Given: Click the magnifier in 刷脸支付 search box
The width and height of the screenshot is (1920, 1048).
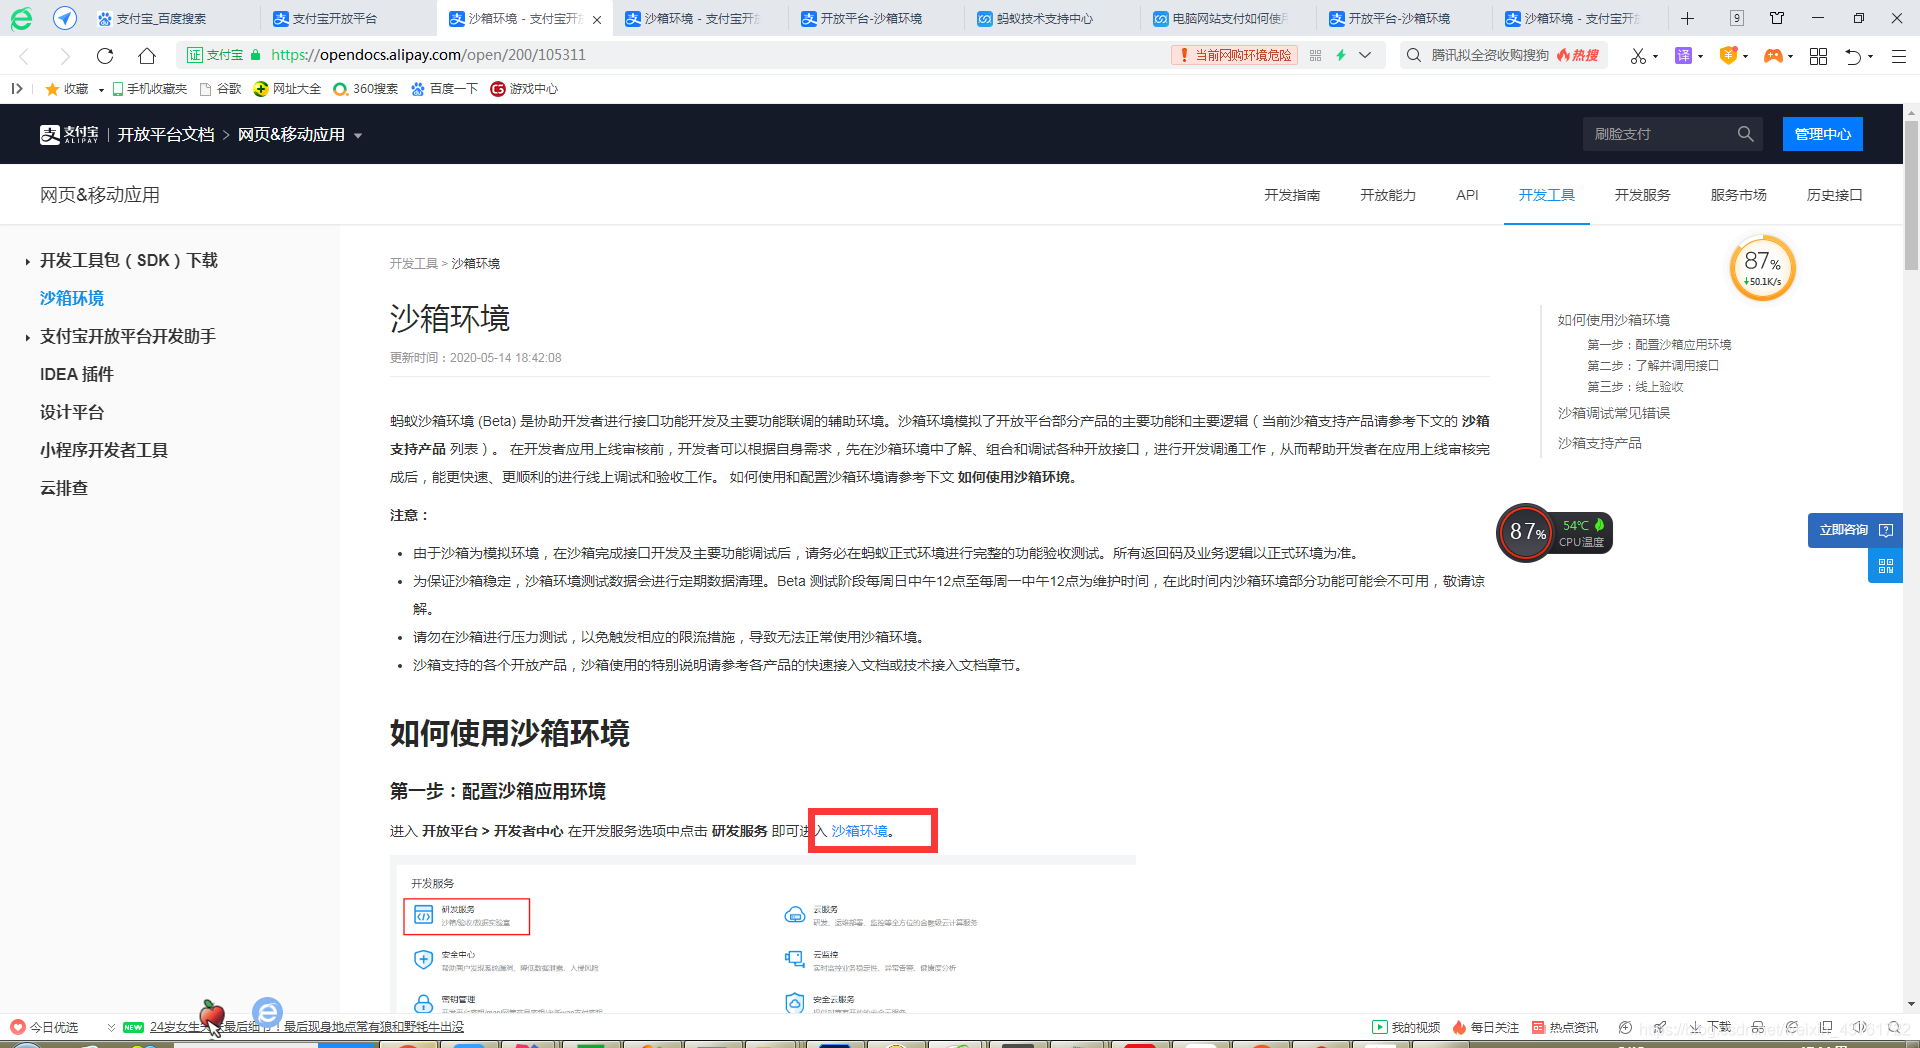Looking at the screenshot, I should [x=1745, y=134].
